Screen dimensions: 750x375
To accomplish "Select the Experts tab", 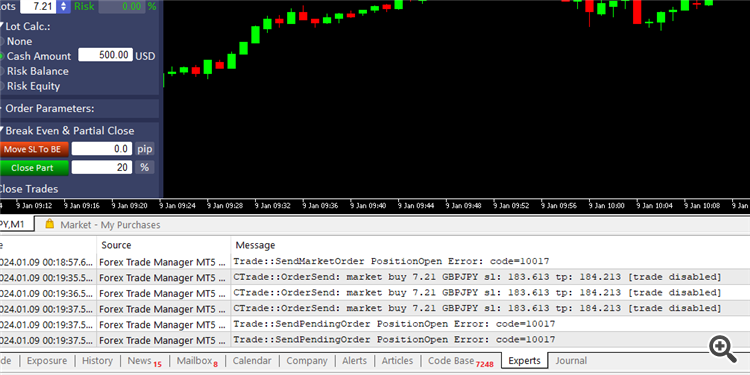I will coord(524,361).
